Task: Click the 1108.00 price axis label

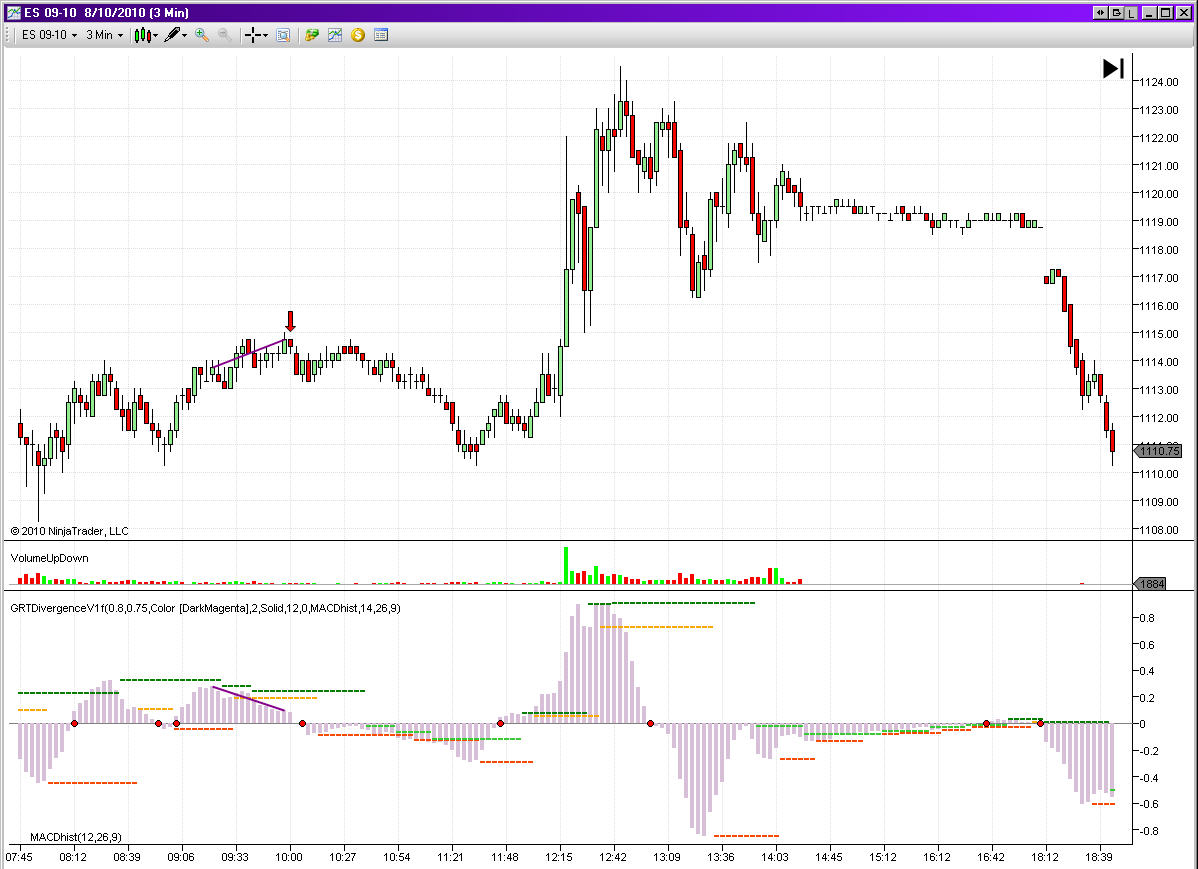Action: coord(1159,530)
